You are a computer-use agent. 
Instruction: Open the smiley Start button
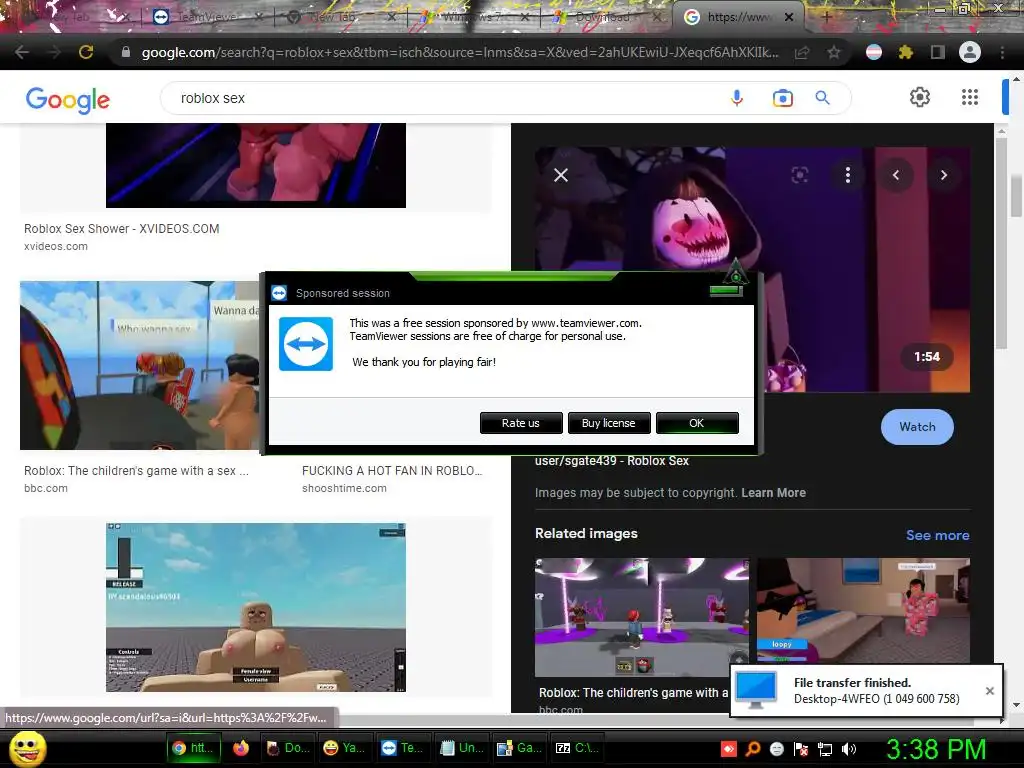coord(27,749)
